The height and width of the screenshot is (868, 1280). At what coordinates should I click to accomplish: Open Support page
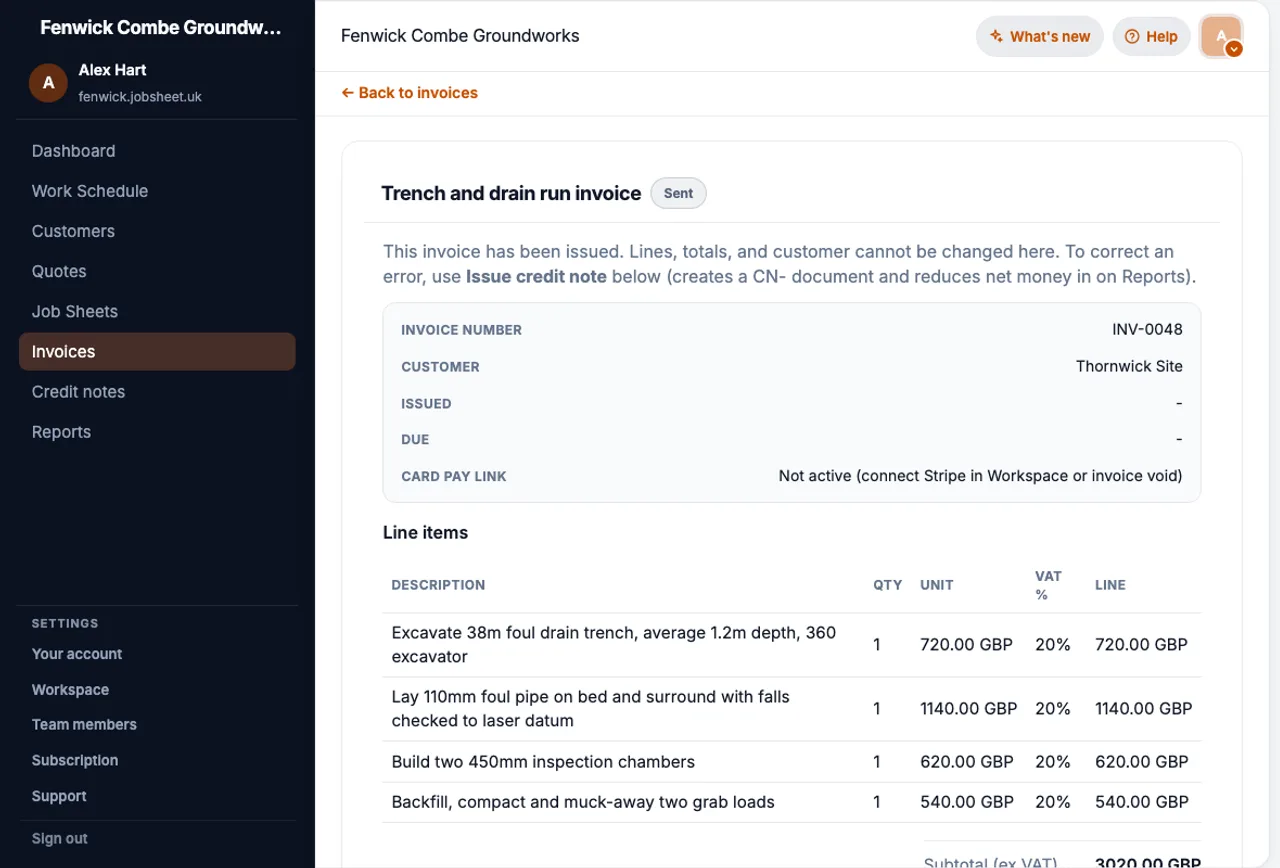[59, 797]
